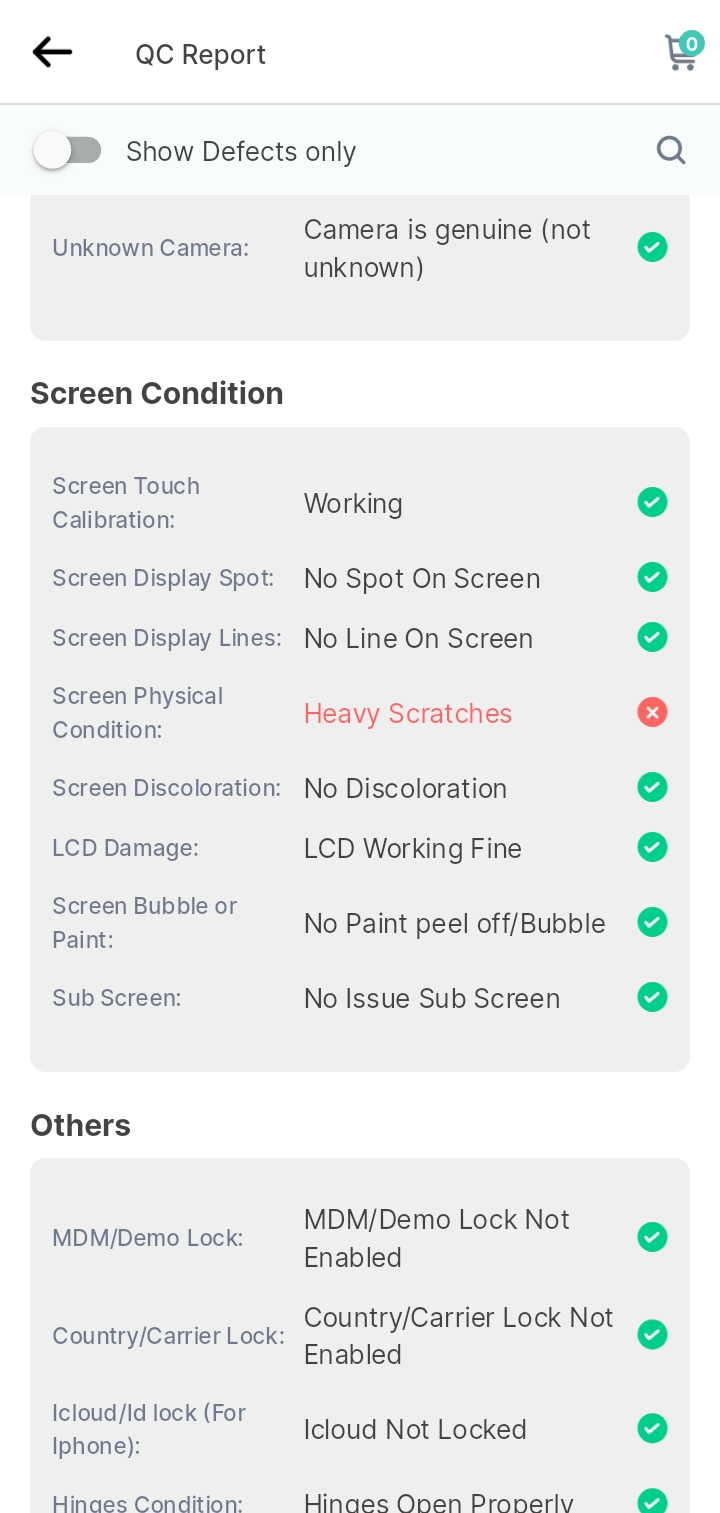Tap green check for Sub Screen
Viewport: 720px width, 1513px height.
tap(652, 997)
